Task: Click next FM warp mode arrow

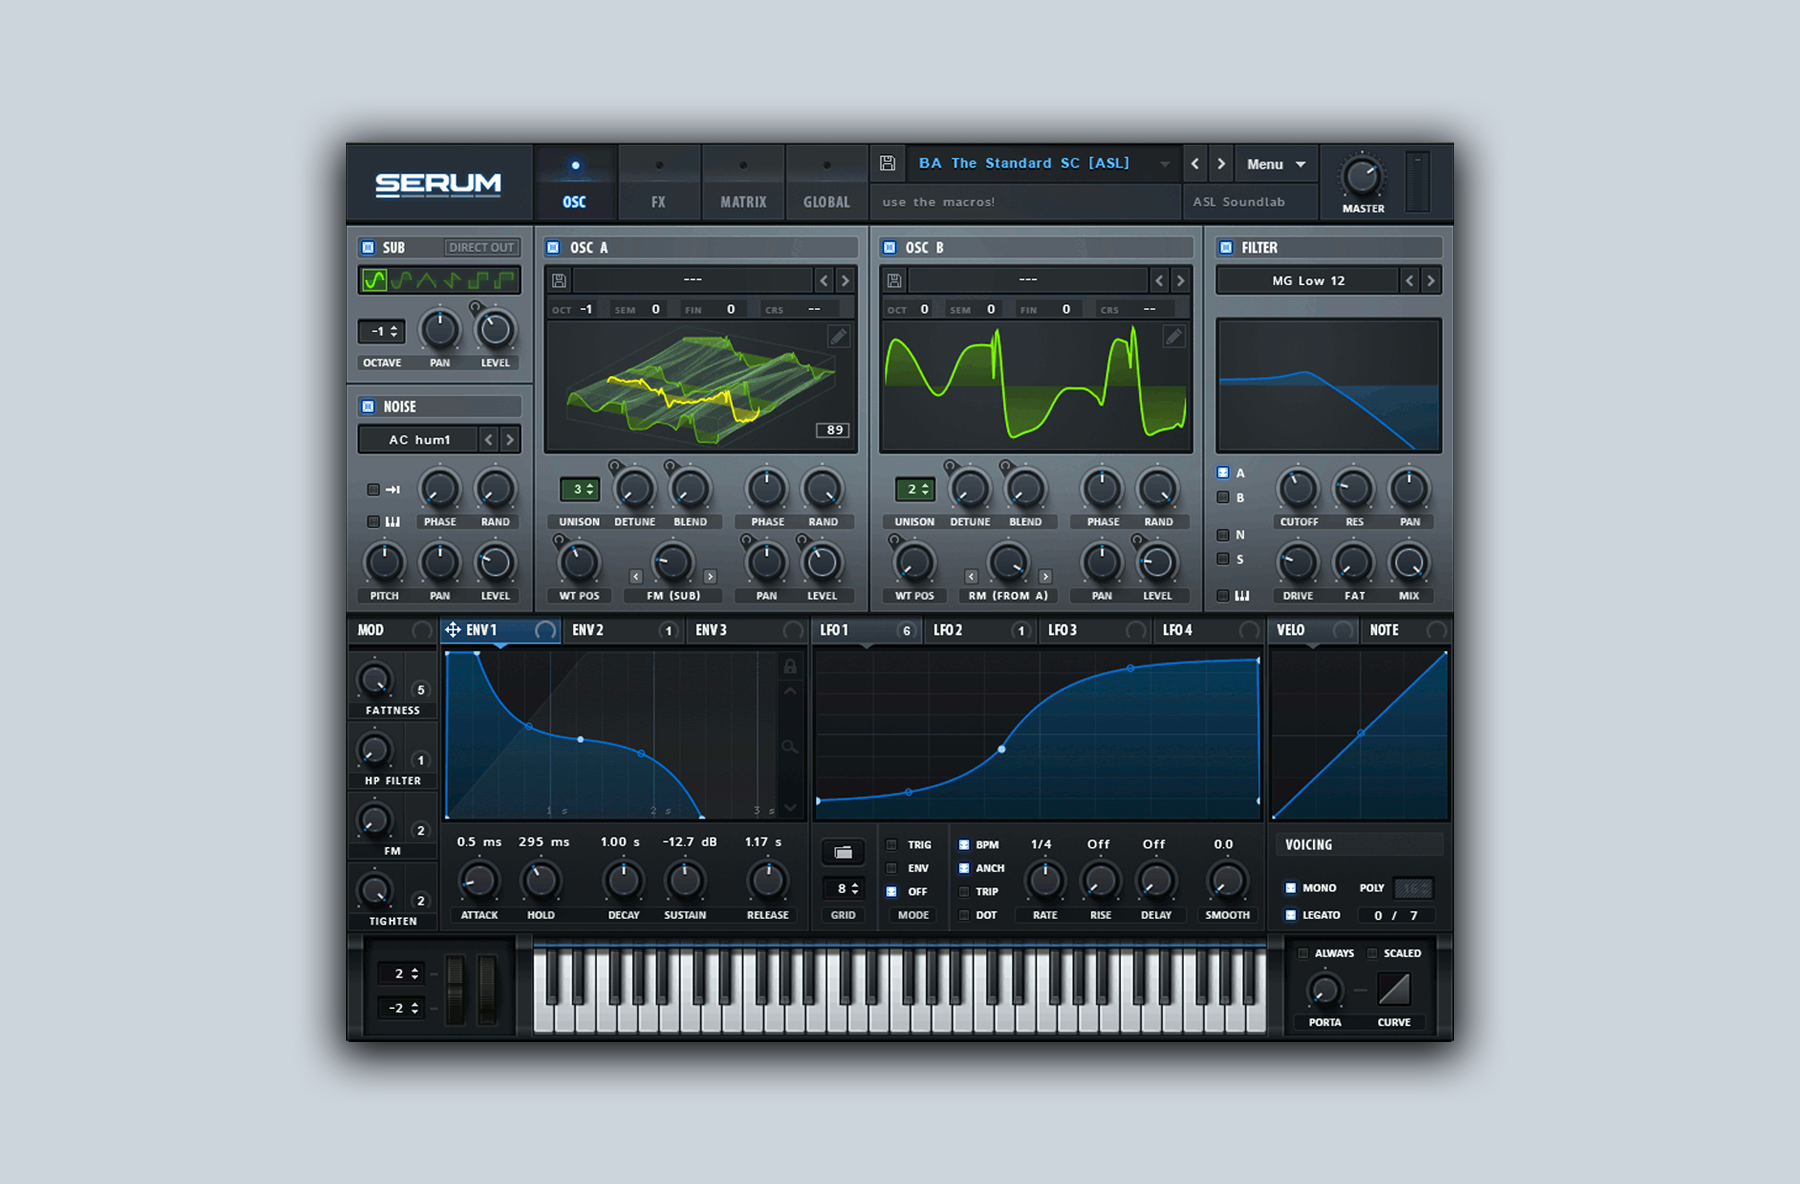Action: [710, 576]
